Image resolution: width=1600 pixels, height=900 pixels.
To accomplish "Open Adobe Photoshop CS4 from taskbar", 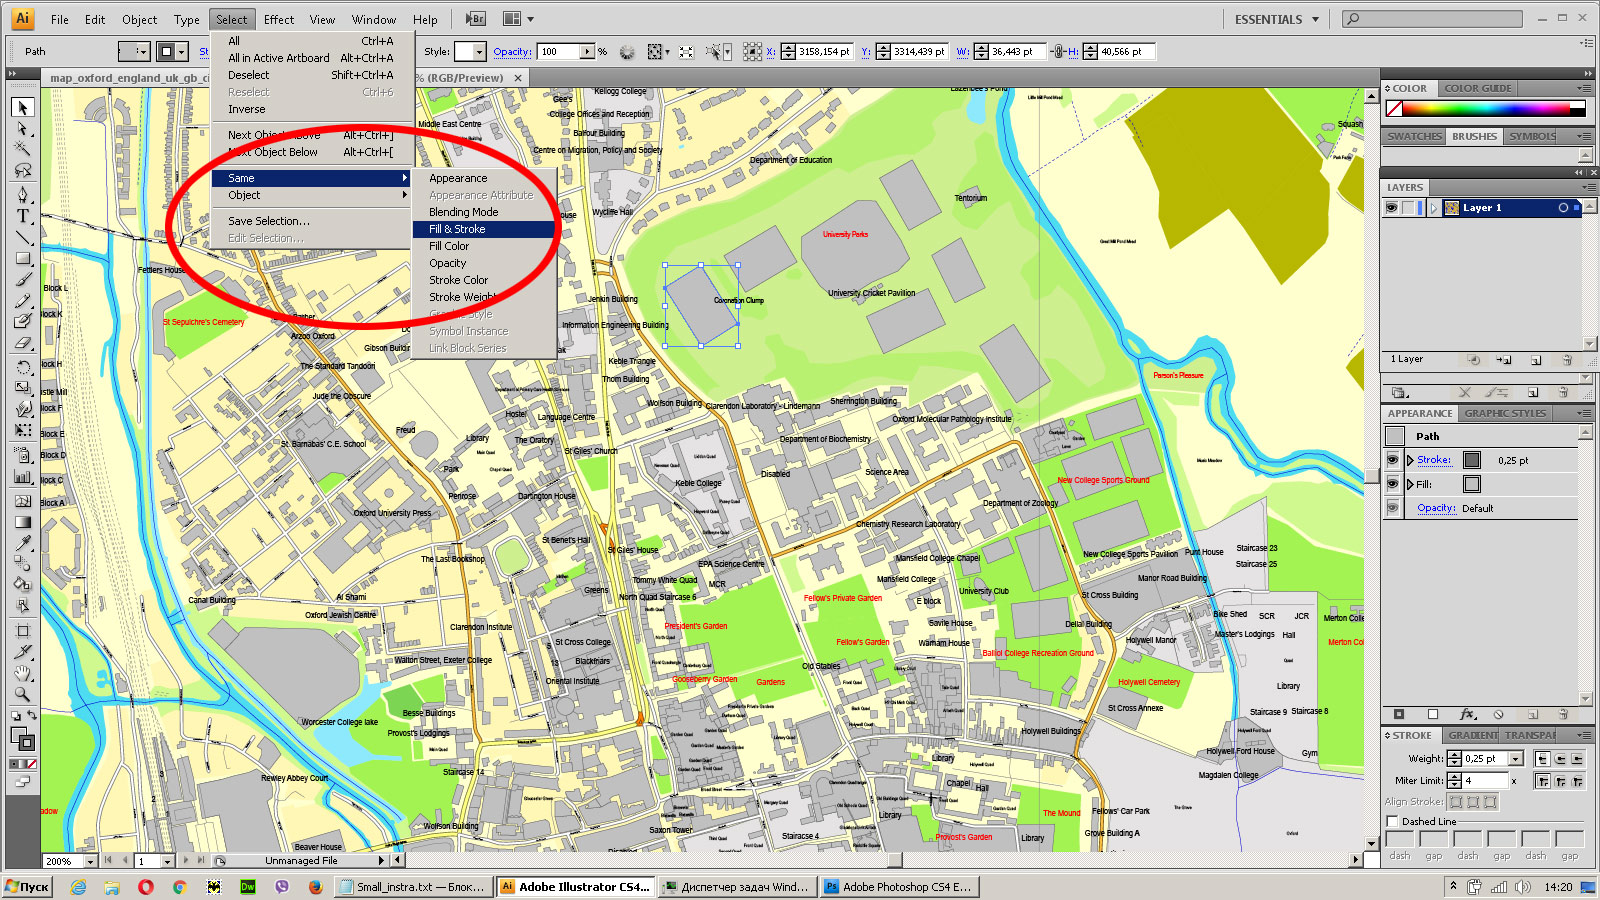I will 897,887.
